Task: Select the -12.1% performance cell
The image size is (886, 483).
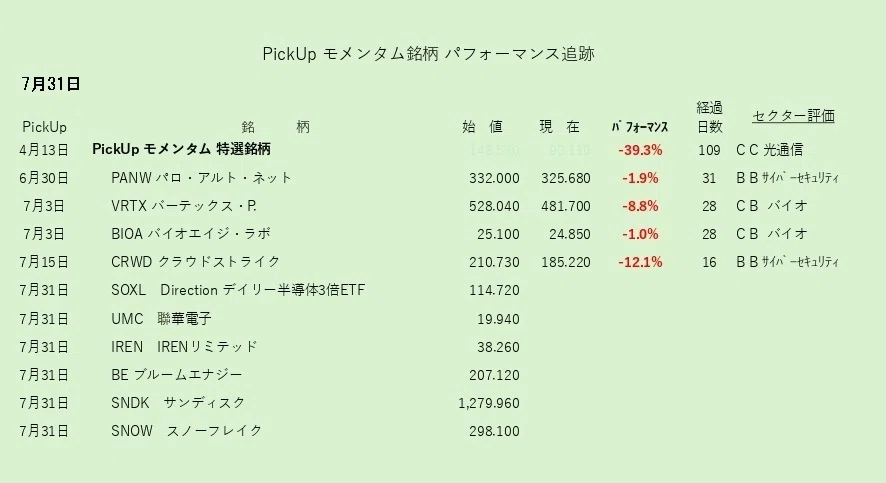Action: 640,262
